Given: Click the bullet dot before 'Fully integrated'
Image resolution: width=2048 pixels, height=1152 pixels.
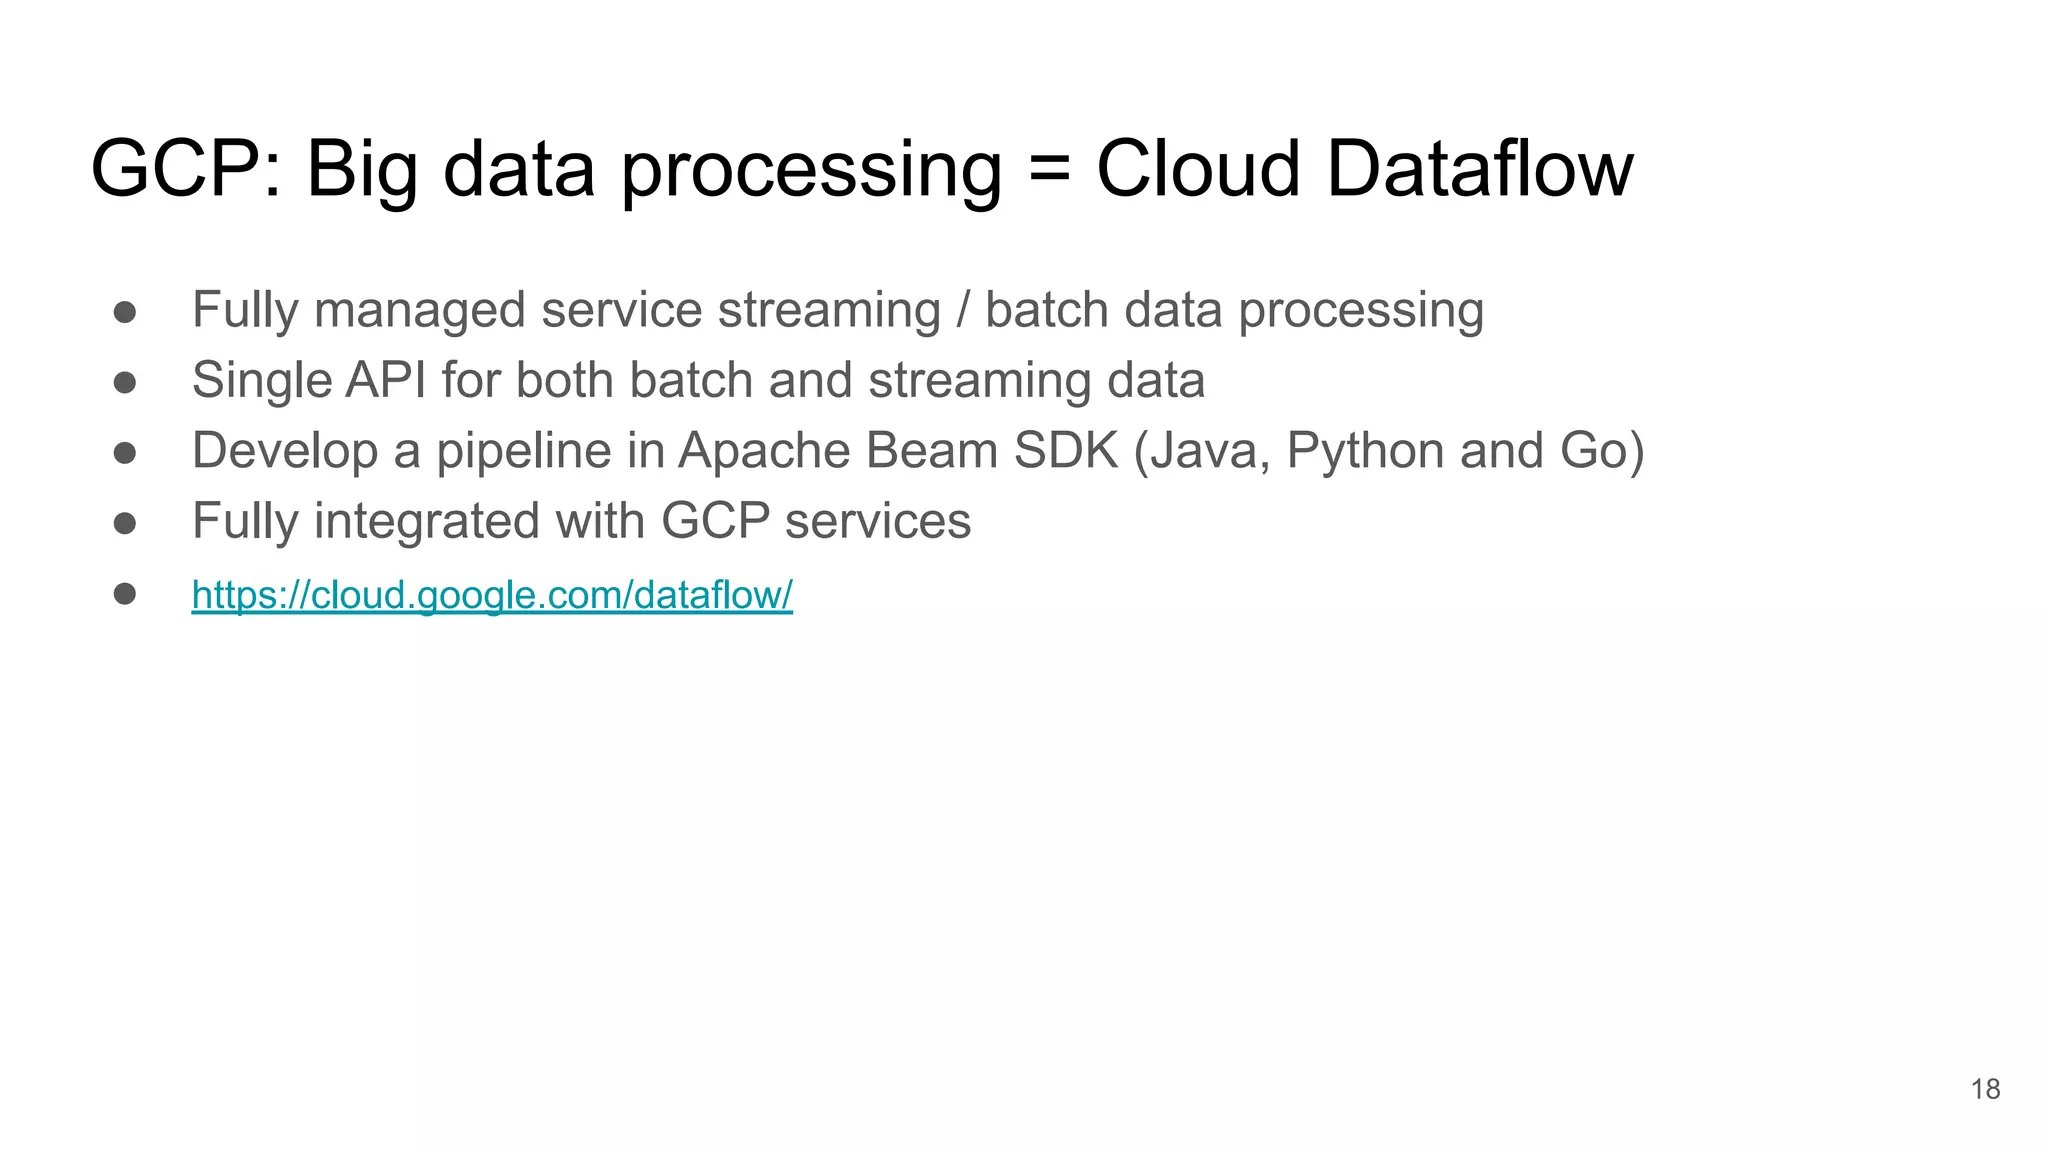Looking at the screenshot, I should [125, 523].
